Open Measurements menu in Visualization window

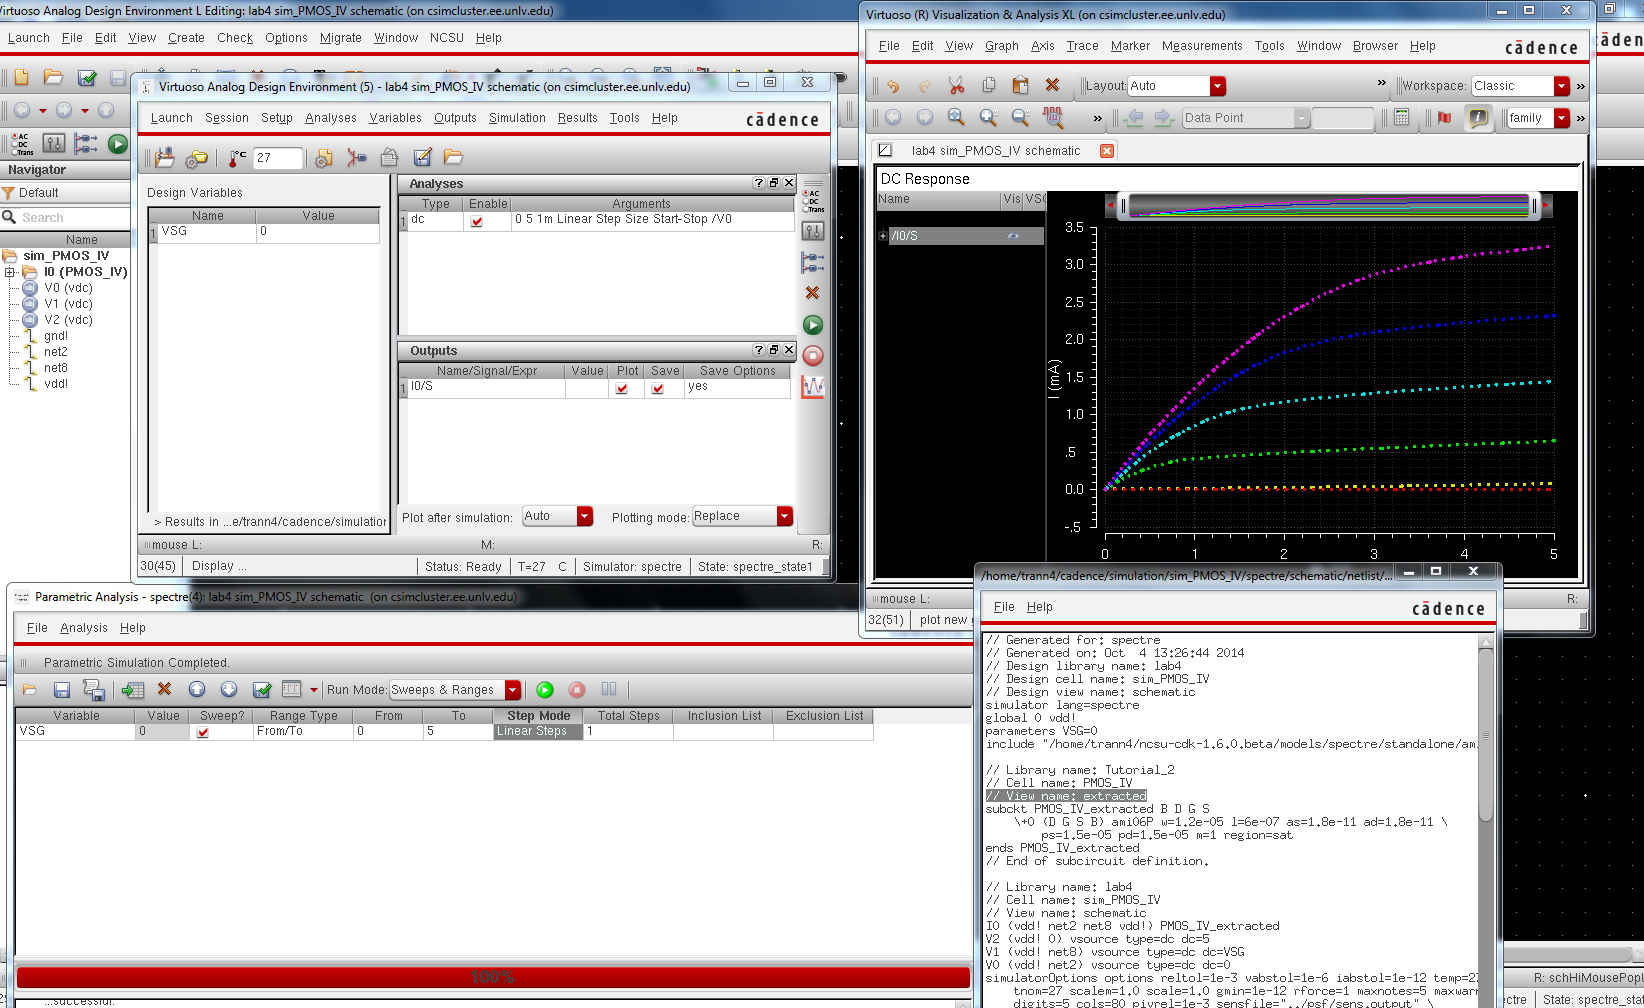[x=1202, y=46]
